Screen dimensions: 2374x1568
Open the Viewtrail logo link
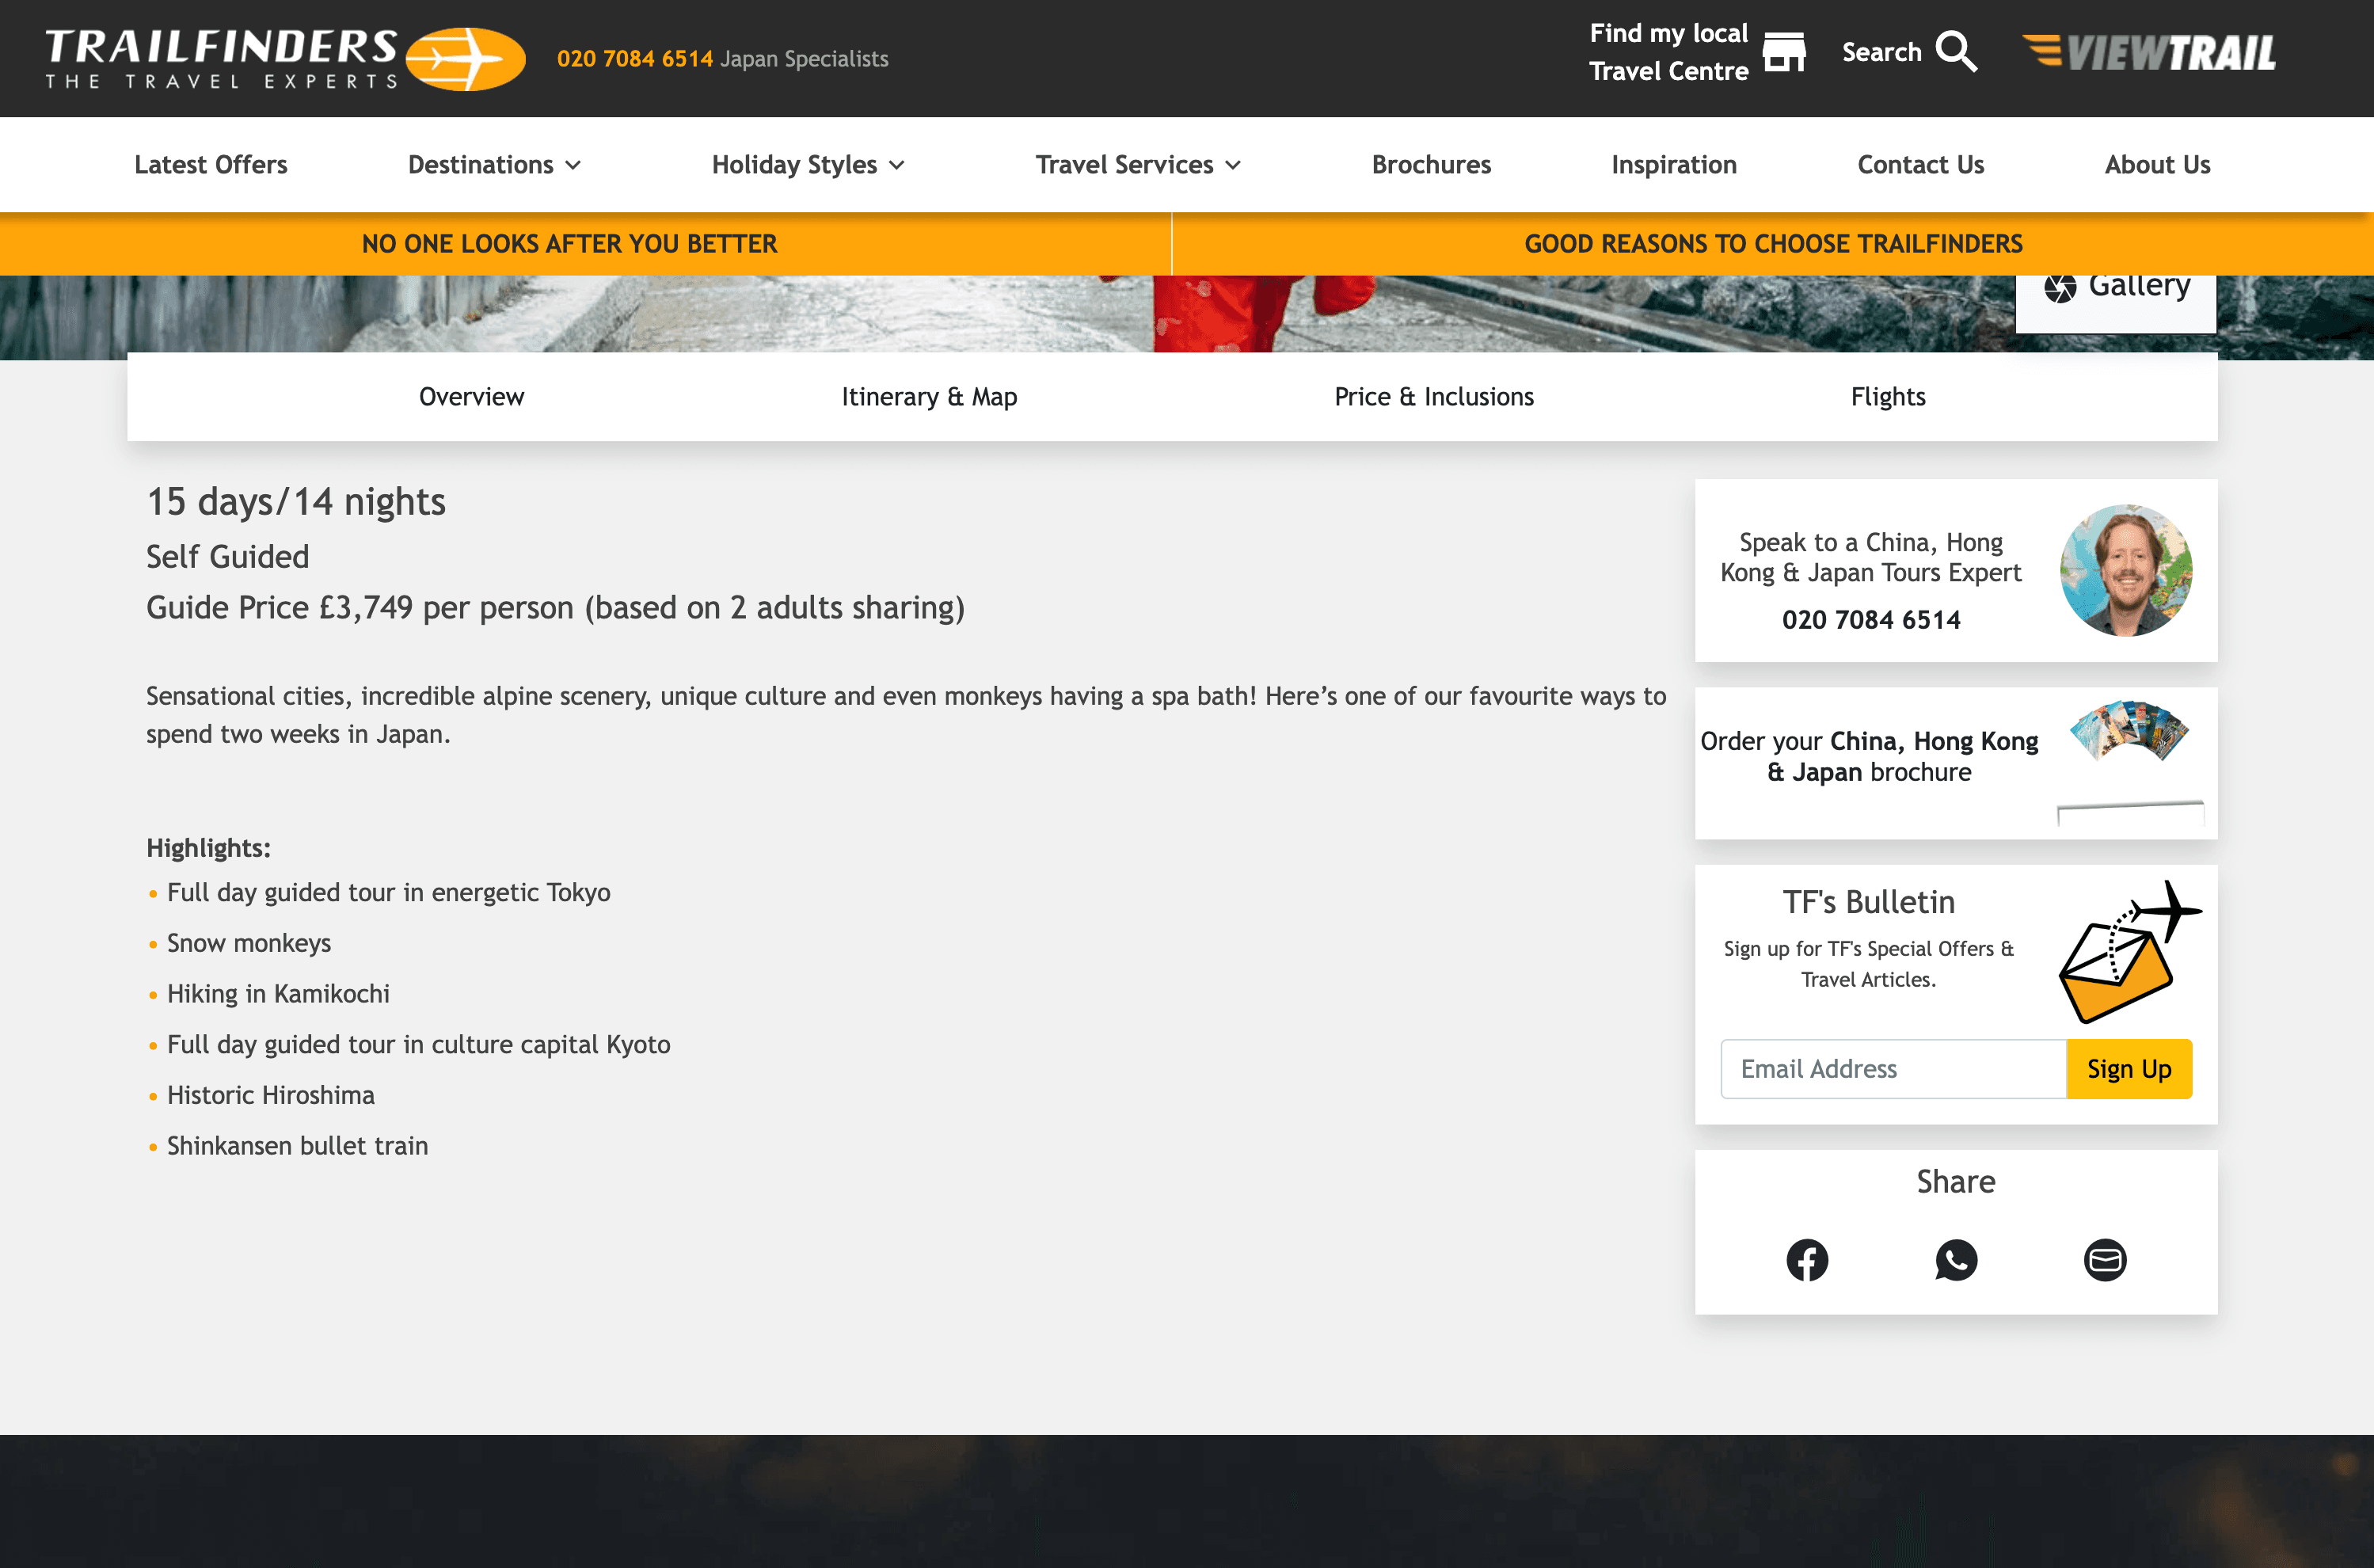2148,52
